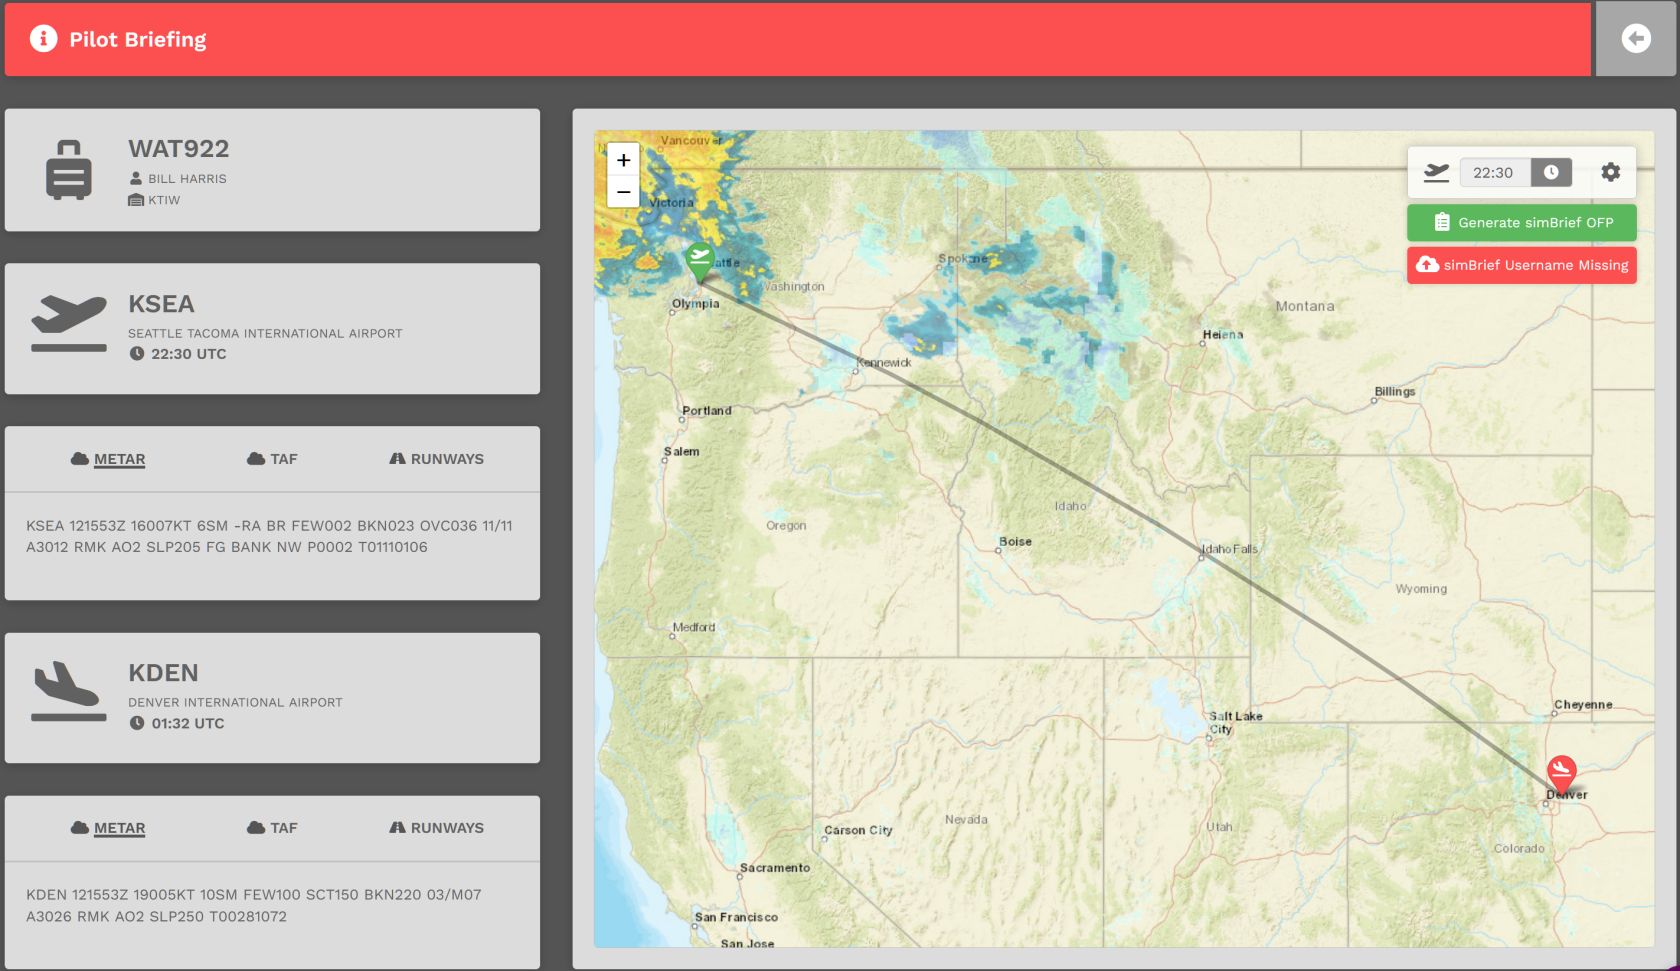Click the KDEN airport code heading
1680x971 pixels.
pyautogui.click(x=163, y=673)
